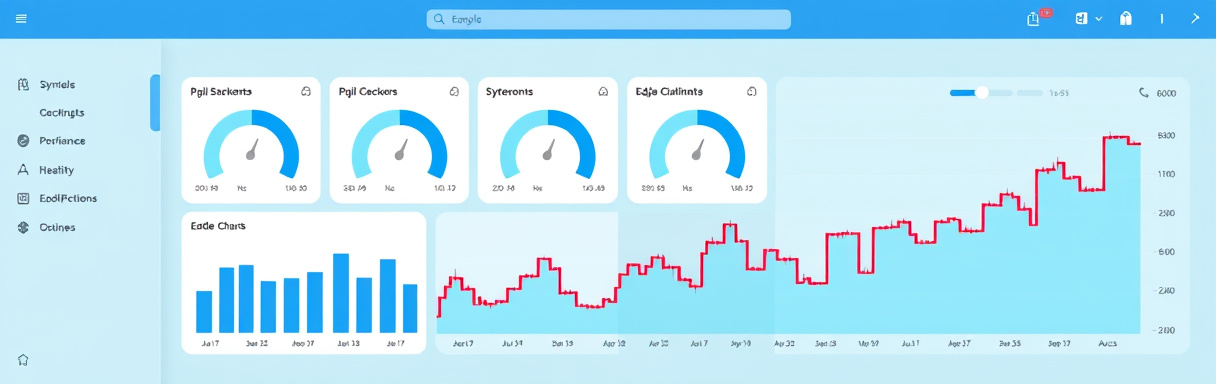Expand the dropdown chevron beside the document icon
This screenshot has width=1216, height=384.
click(x=1099, y=19)
